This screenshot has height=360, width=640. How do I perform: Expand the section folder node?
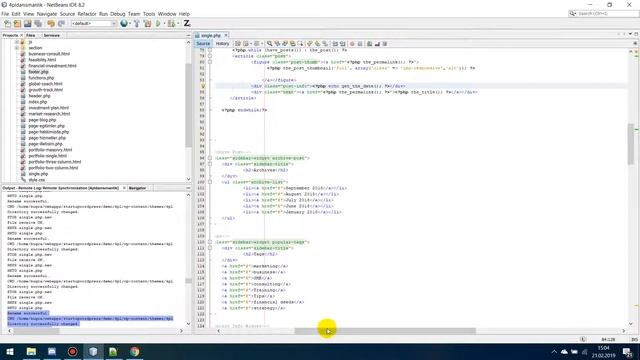pyautogui.click(x=17, y=48)
